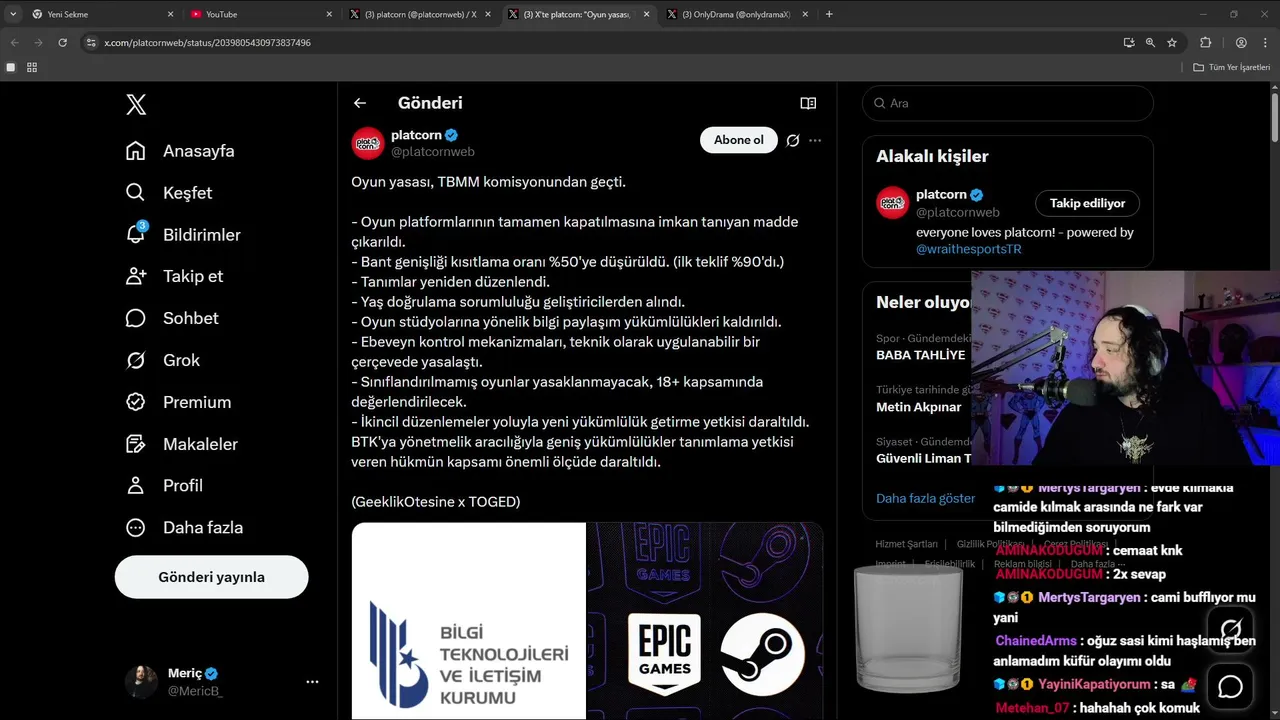
Task: Open Tüm Yer İşaretleri folder
Action: tap(1232, 67)
